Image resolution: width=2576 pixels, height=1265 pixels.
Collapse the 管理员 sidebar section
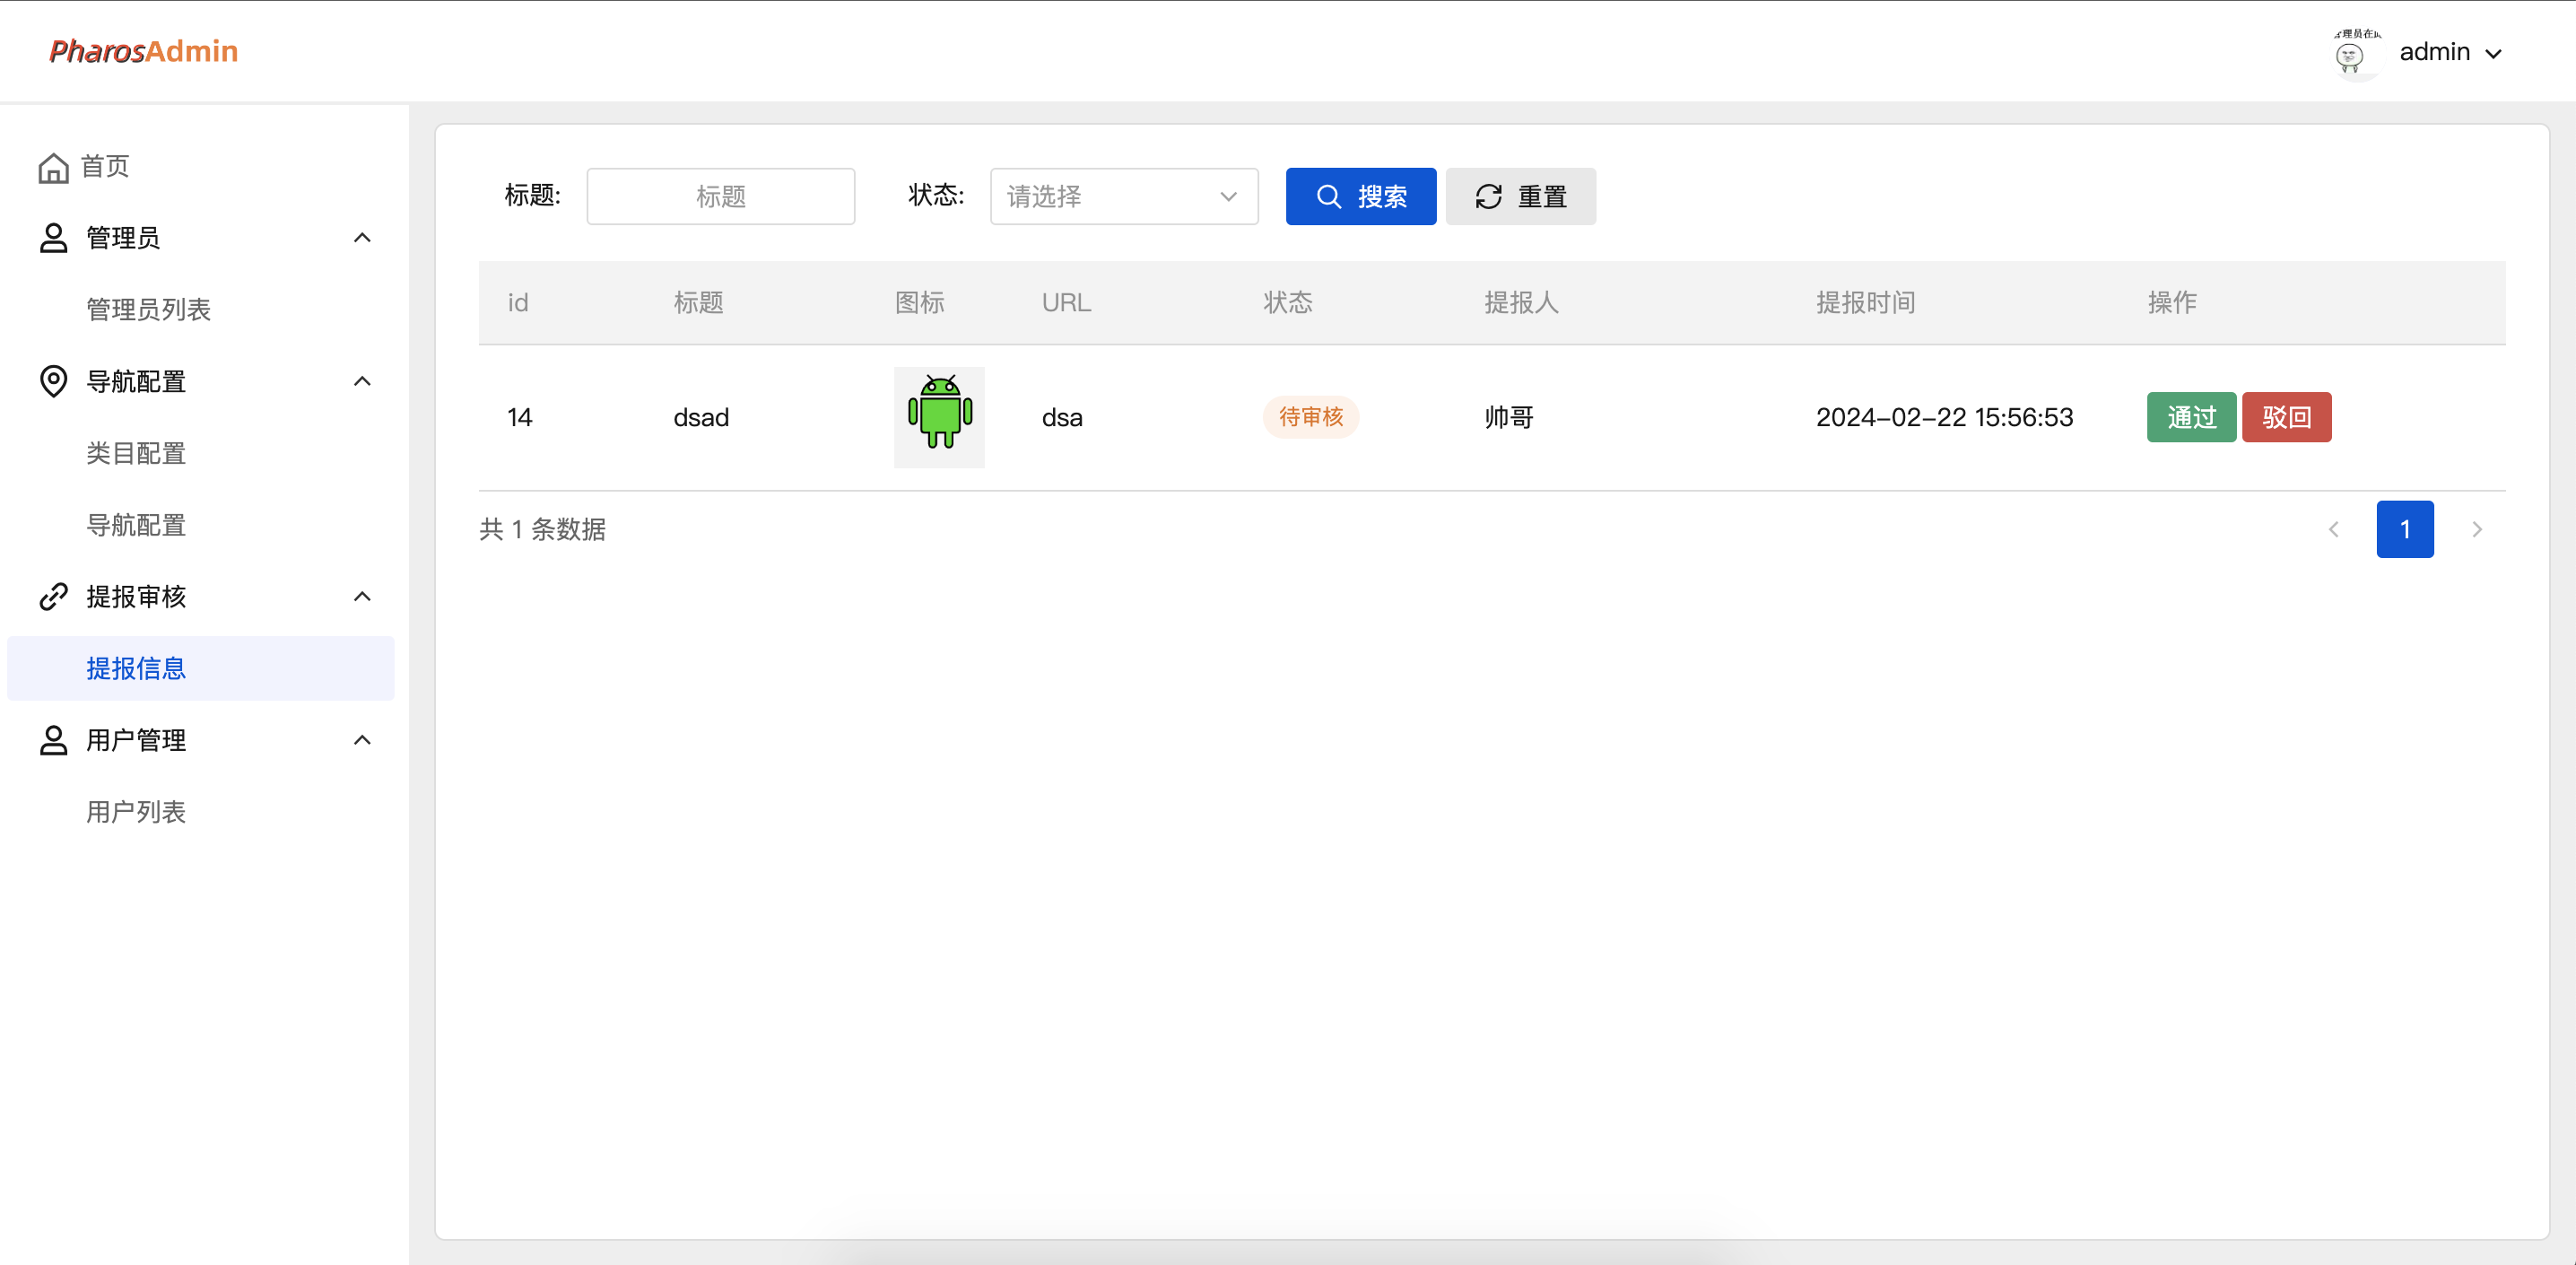[x=362, y=237]
